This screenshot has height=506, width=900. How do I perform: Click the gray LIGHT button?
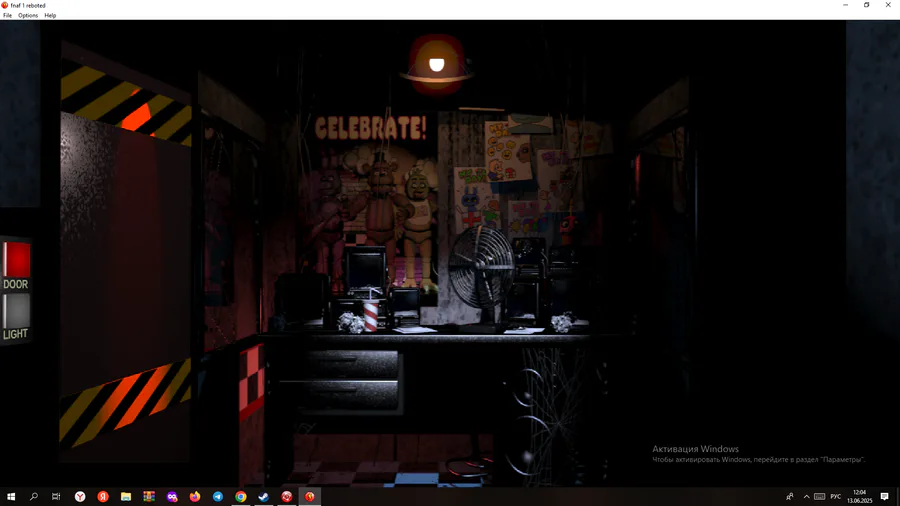coord(16,310)
